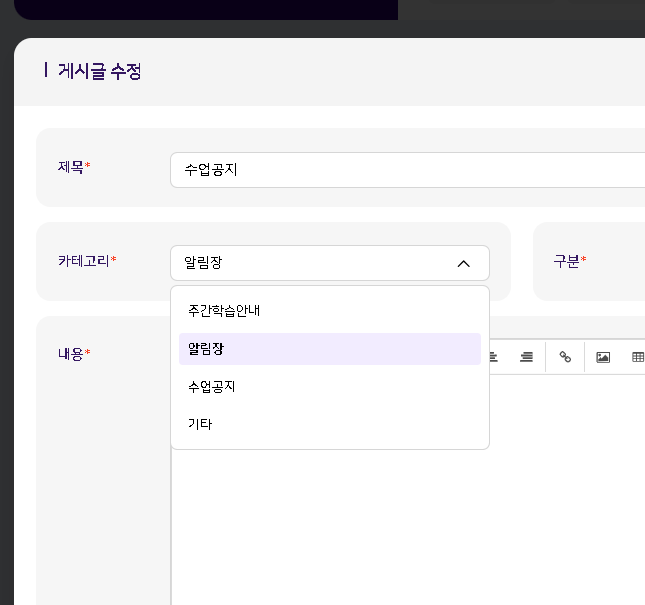Align text right in the editor toolbar

click(526, 357)
